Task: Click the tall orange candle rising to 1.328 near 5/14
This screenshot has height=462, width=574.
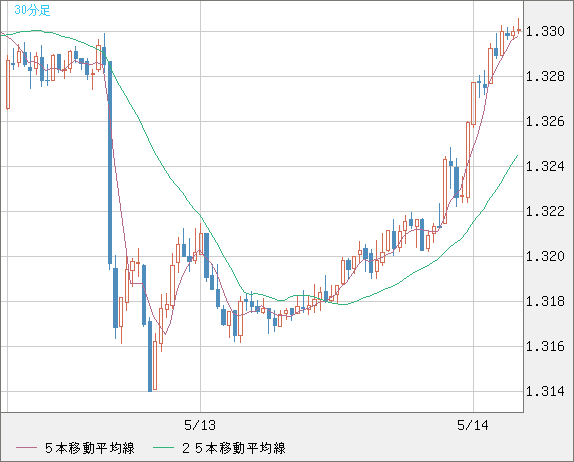Action: 473,104
